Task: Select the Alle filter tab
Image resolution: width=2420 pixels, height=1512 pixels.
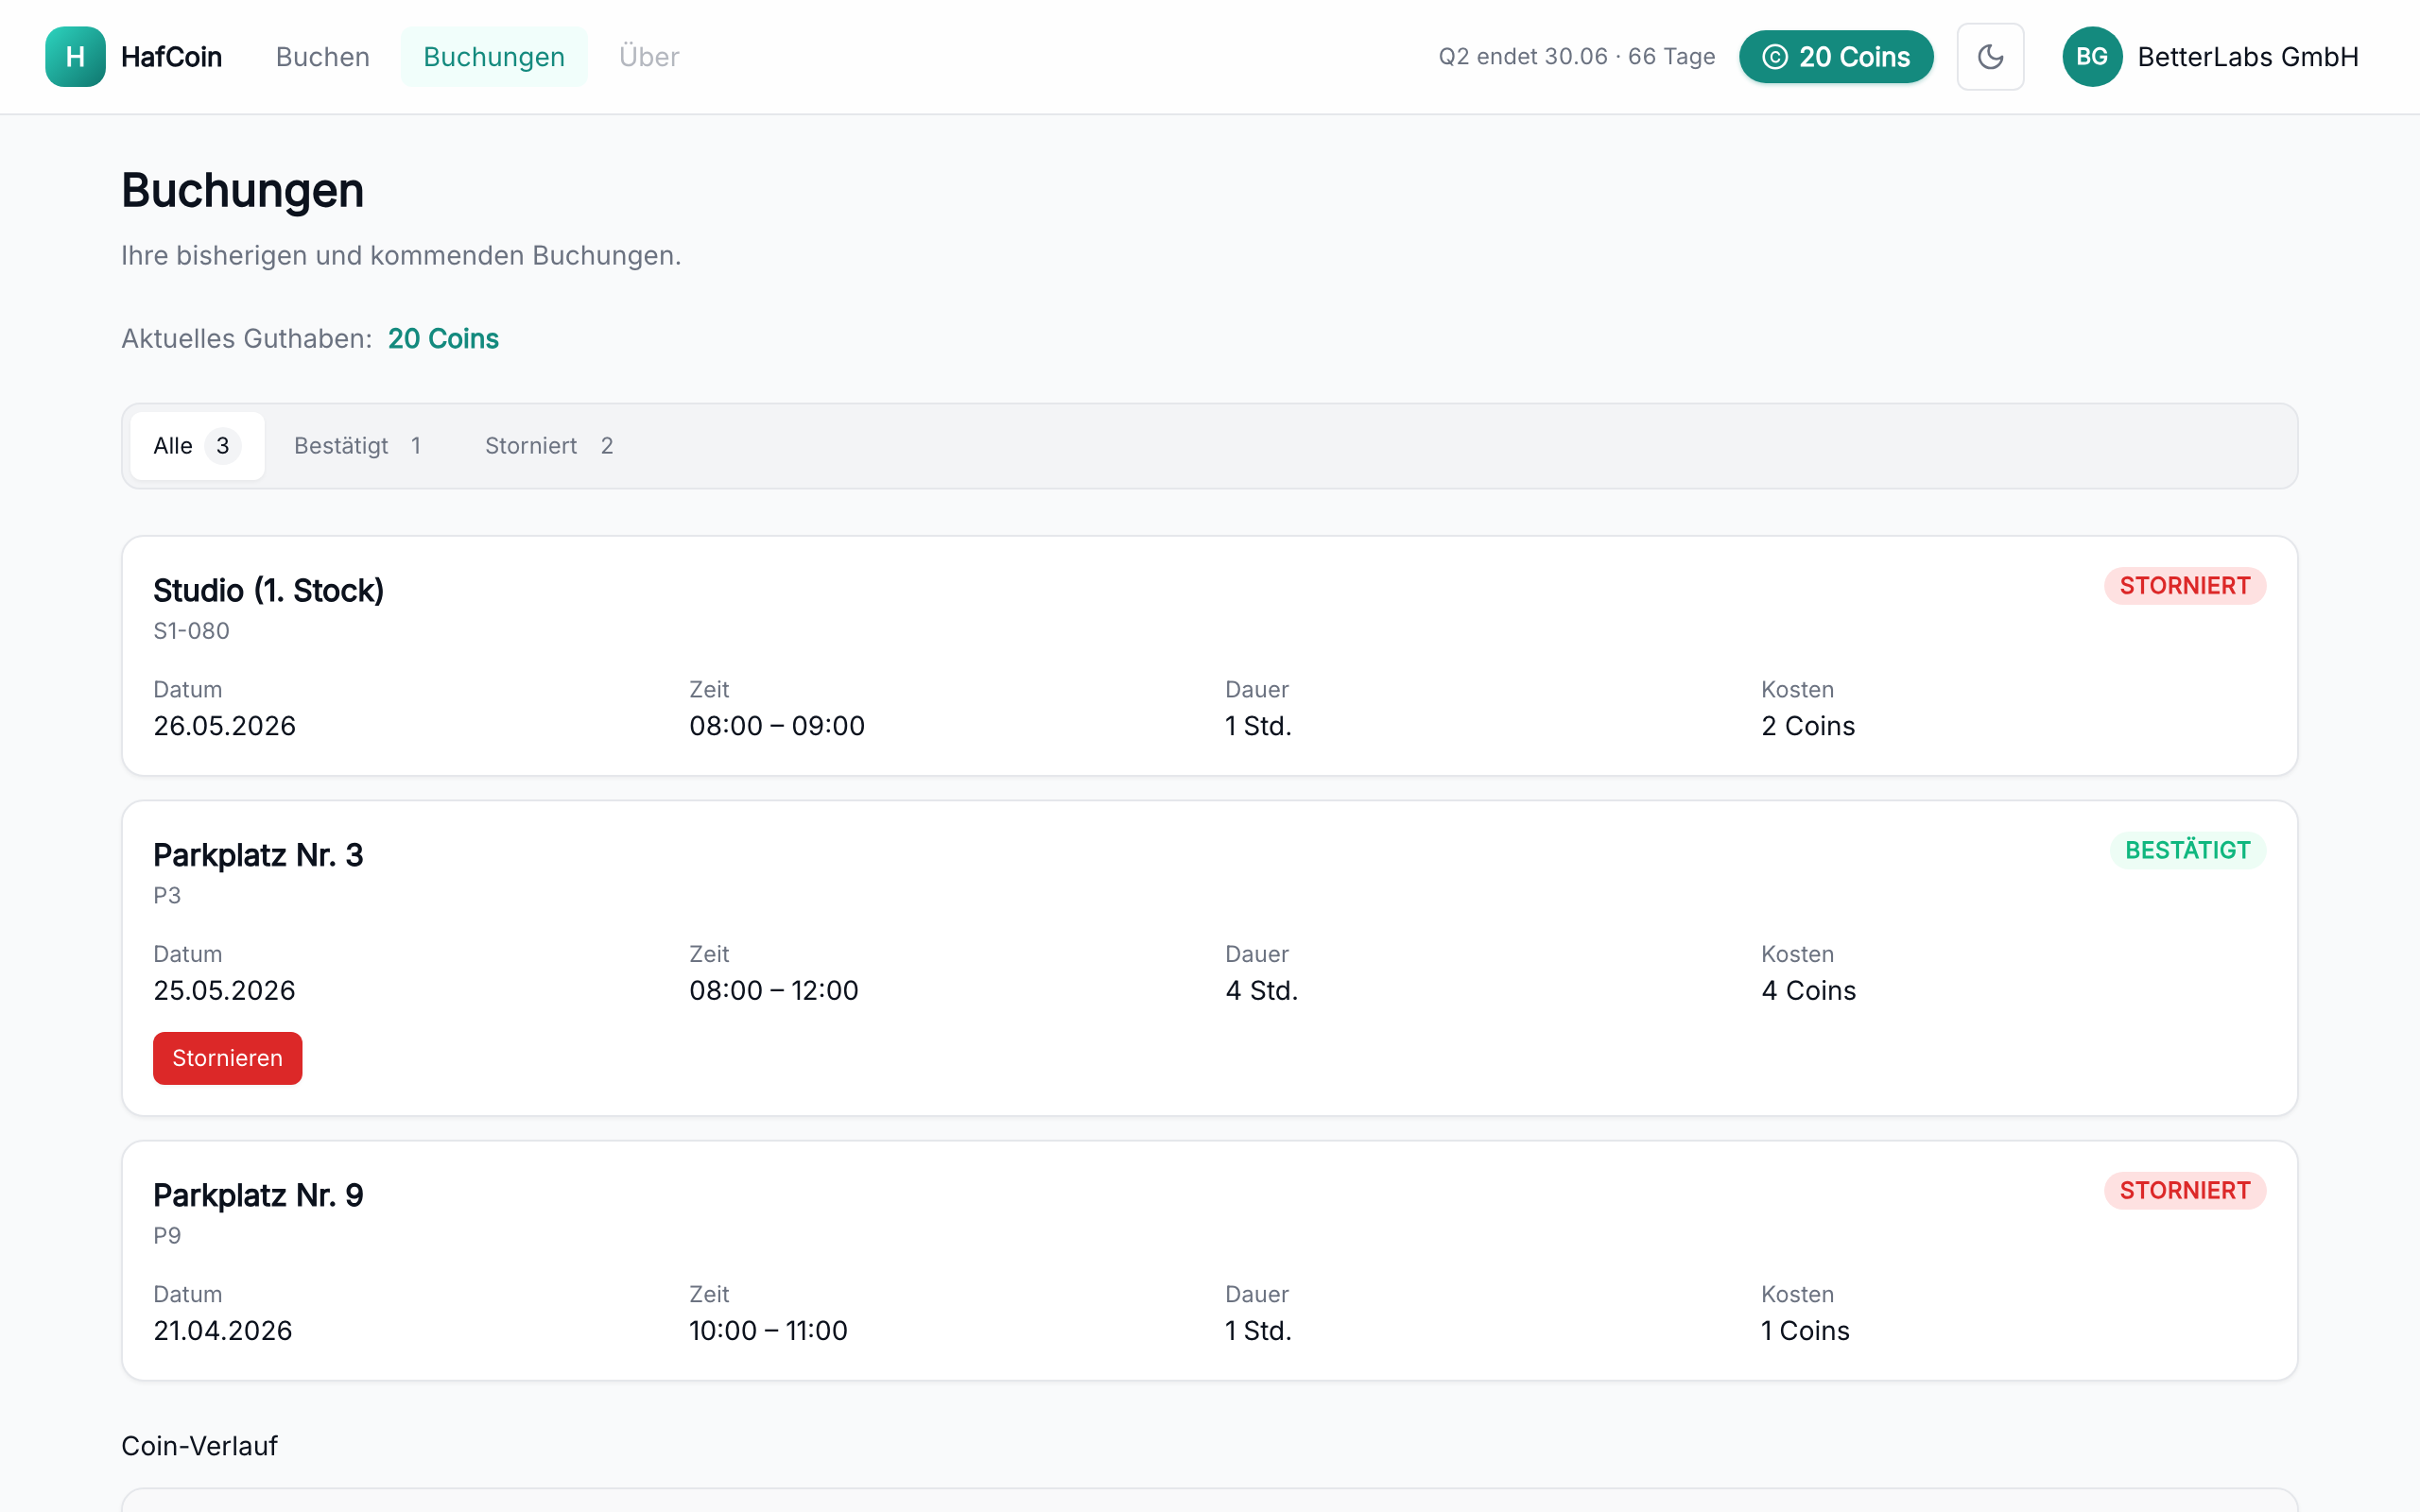Action: tap(197, 446)
